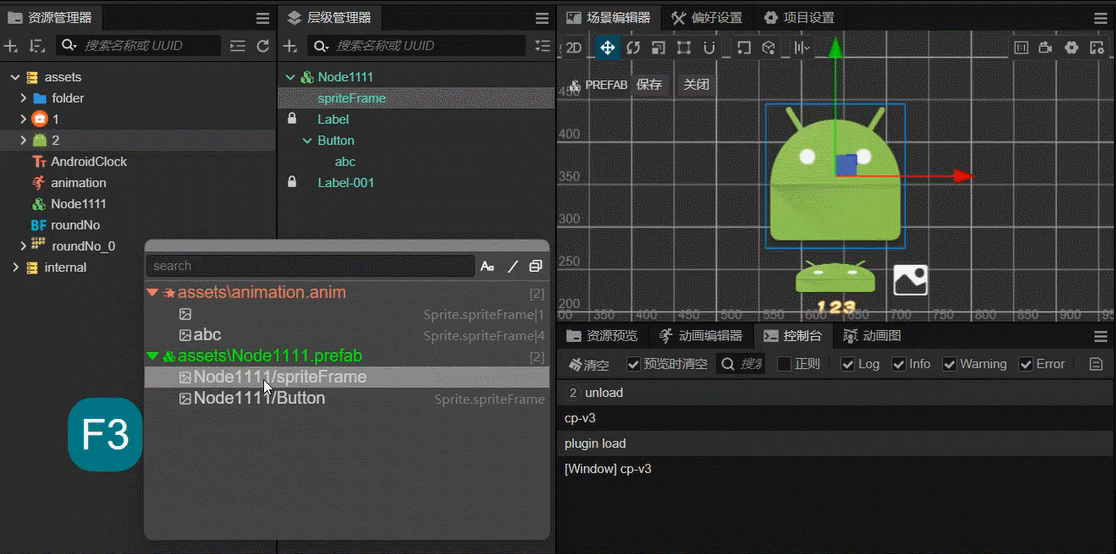This screenshot has width=1116, height=554.
Task: Clear the console output
Action: click(x=589, y=365)
